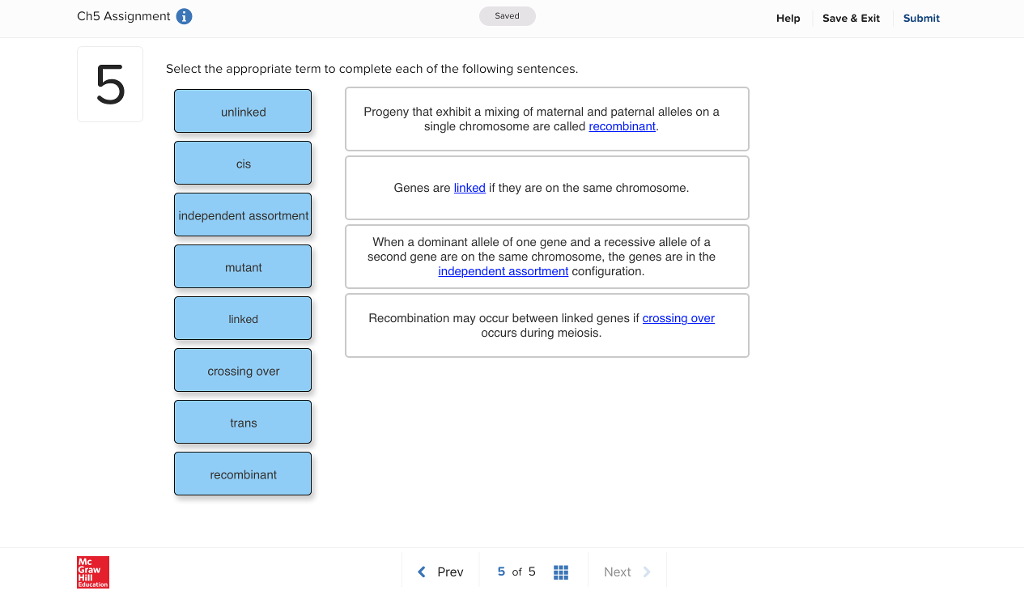Click Save & Exit
The width and height of the screenshot is (1024, 595).
click(x=850, y=18)
